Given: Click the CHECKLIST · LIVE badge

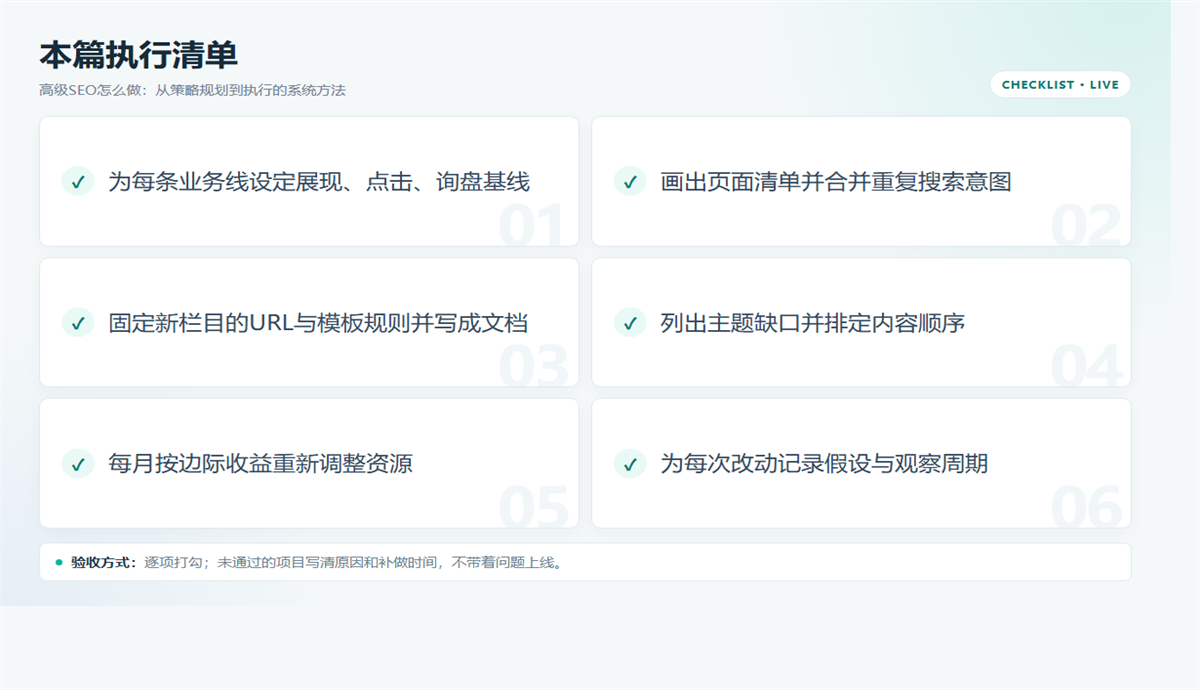Looking at the screenshot, I should [1060, 85].
